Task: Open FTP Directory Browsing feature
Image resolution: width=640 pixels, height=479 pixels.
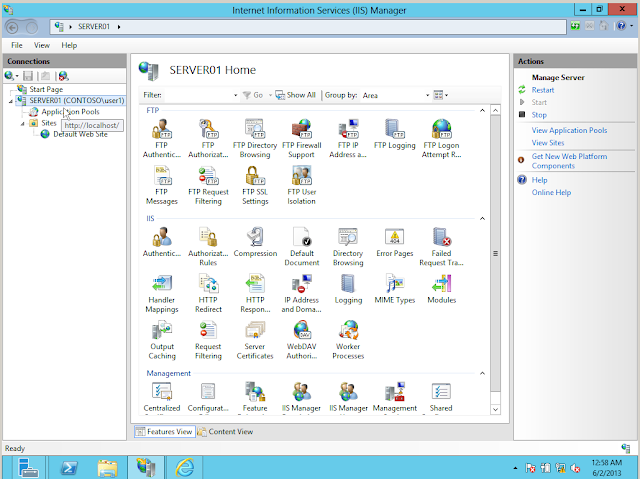Action: [255, 138]
